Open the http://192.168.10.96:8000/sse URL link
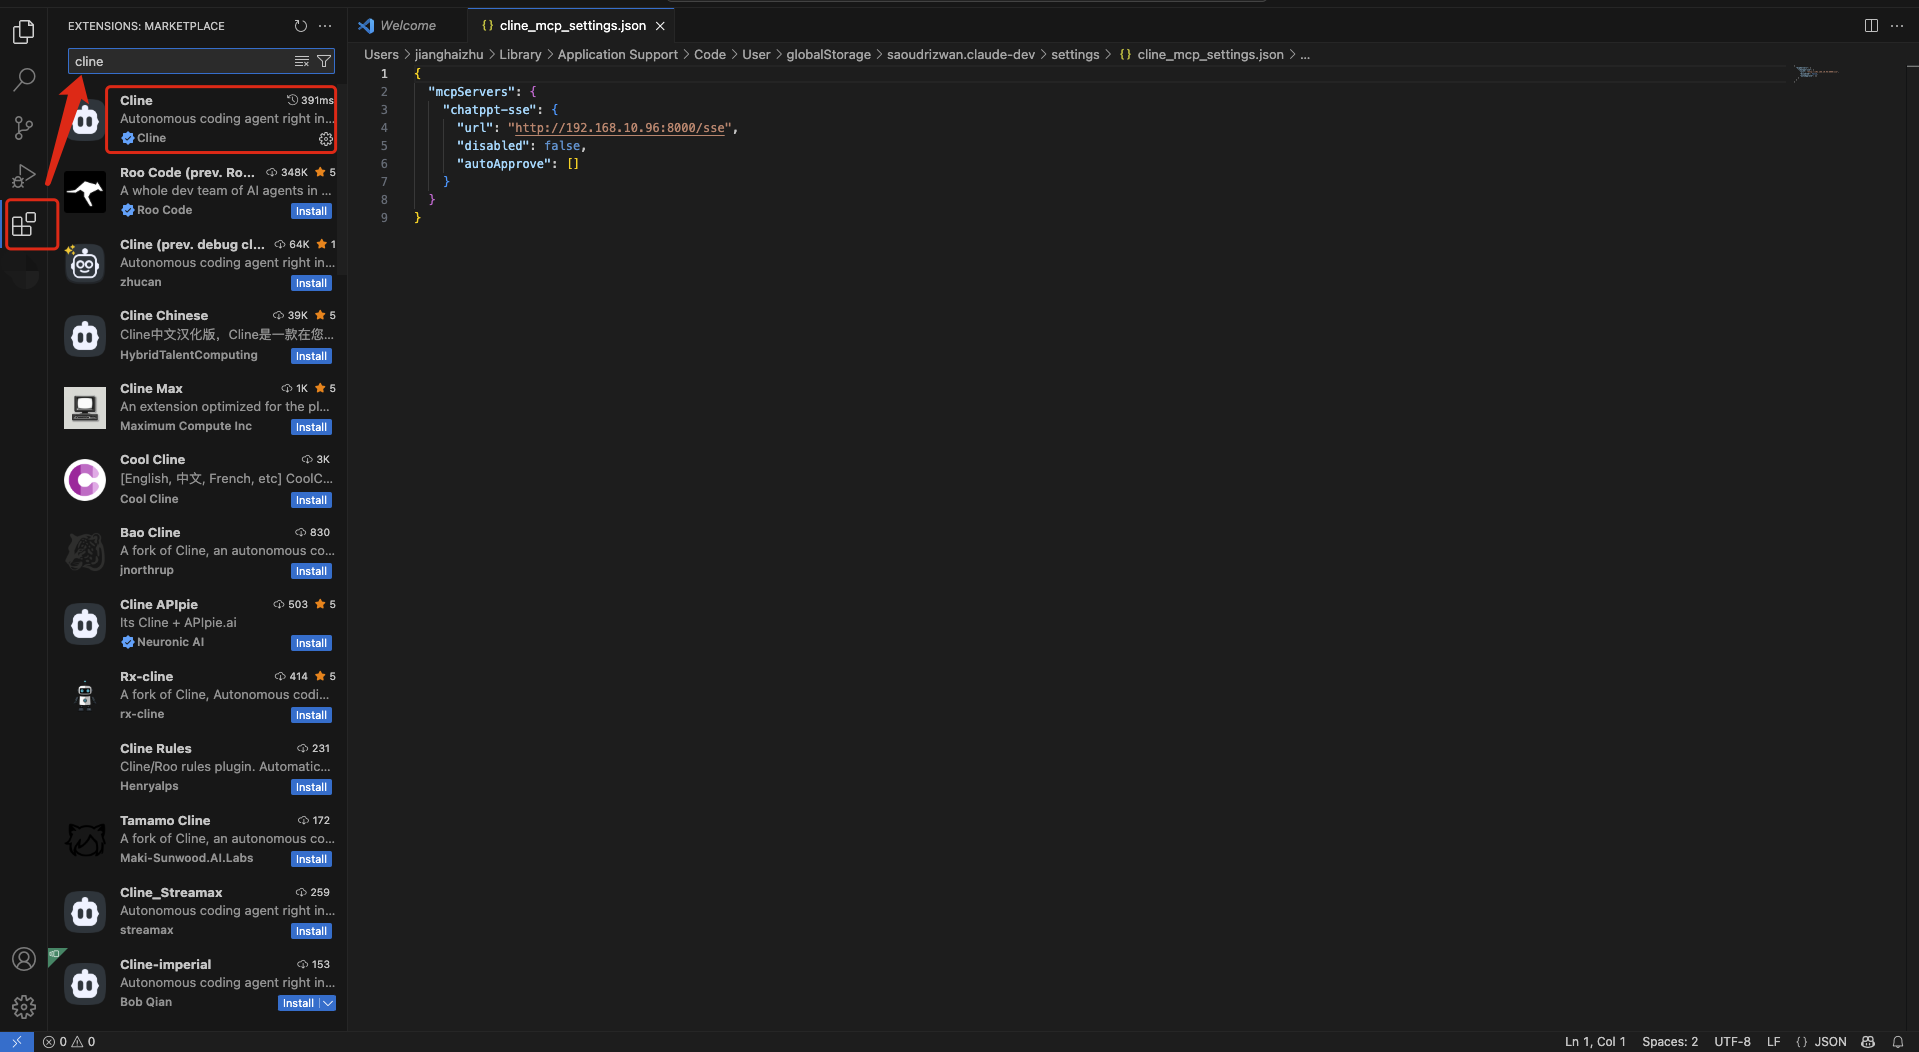The height and width of the screenshot is (1052, 1919). [620, 128]
